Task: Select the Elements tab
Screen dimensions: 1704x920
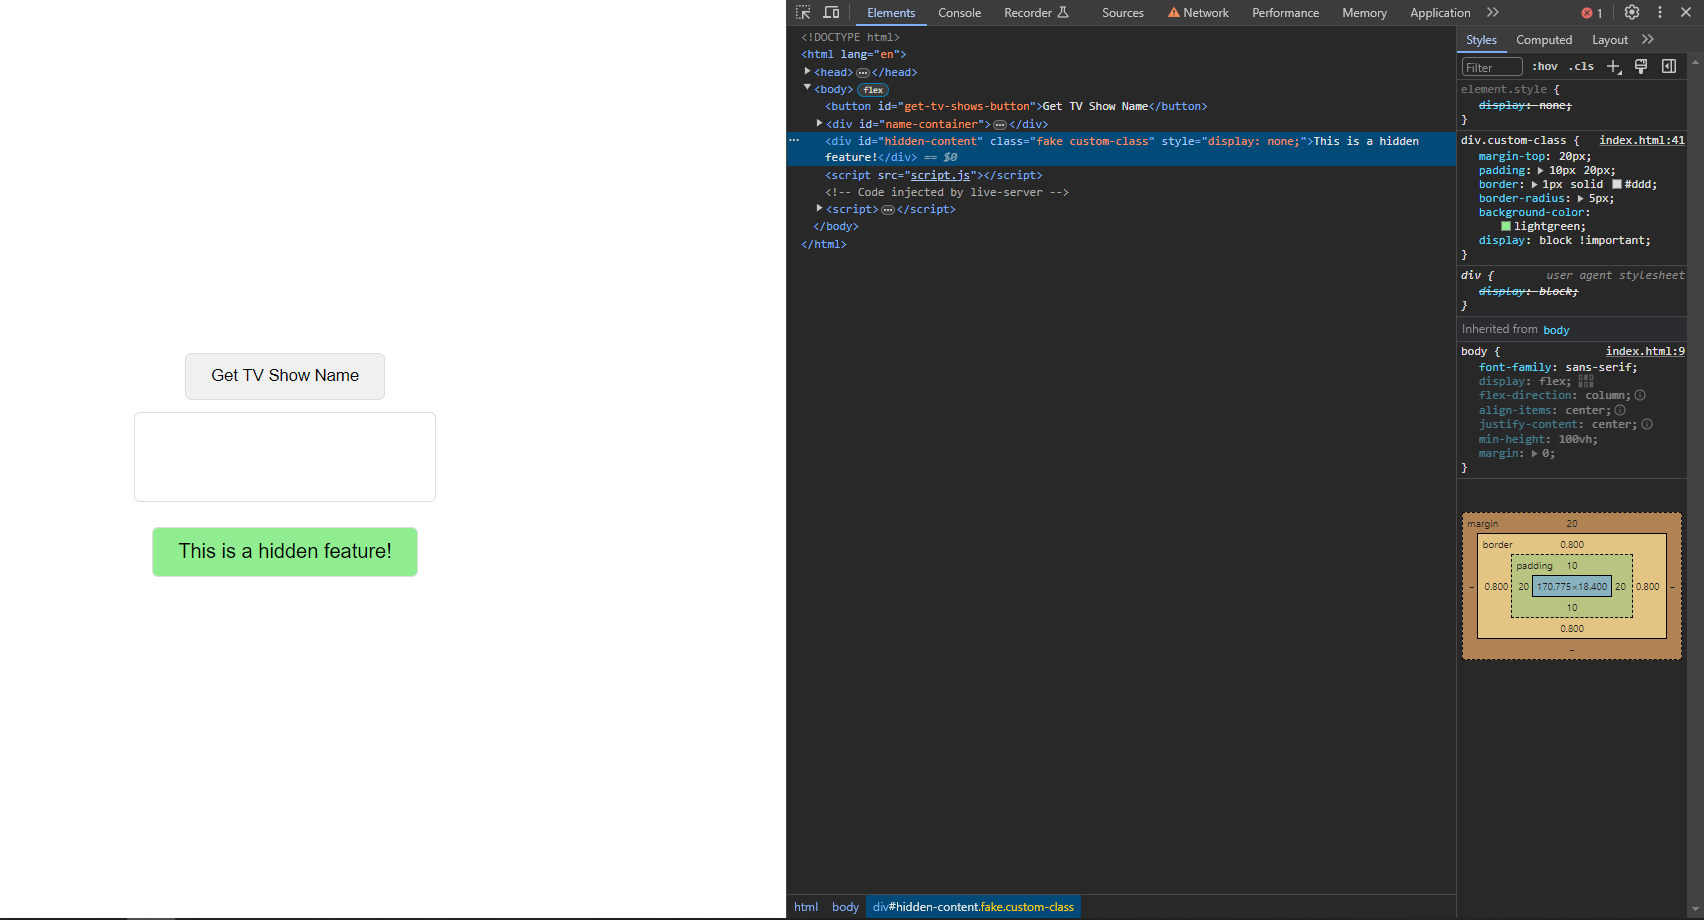Action: [891, 13]
